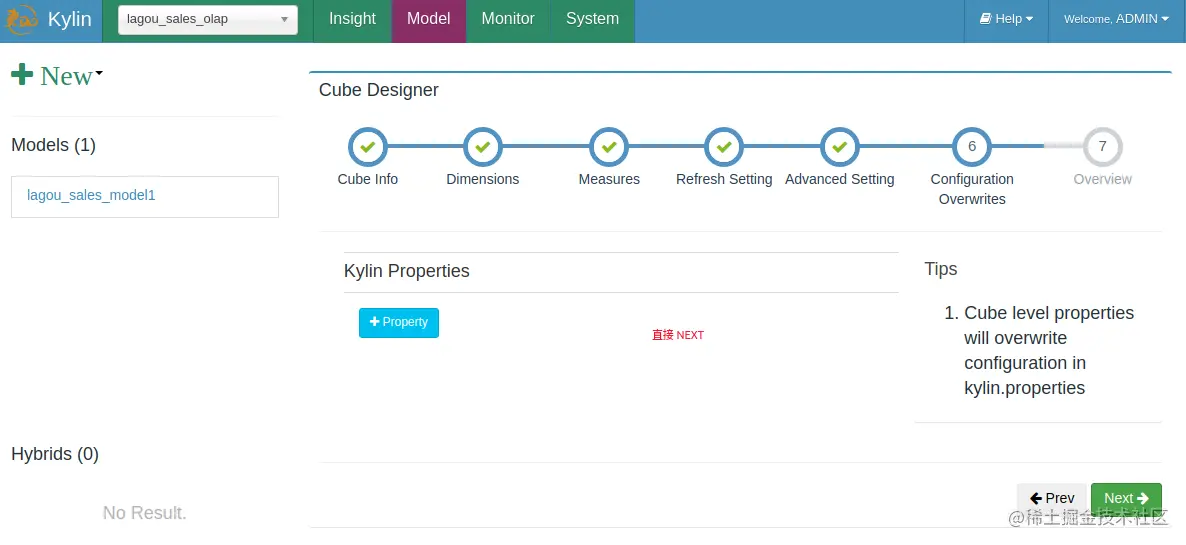Open the Kylin home link

tap(70, 19)
